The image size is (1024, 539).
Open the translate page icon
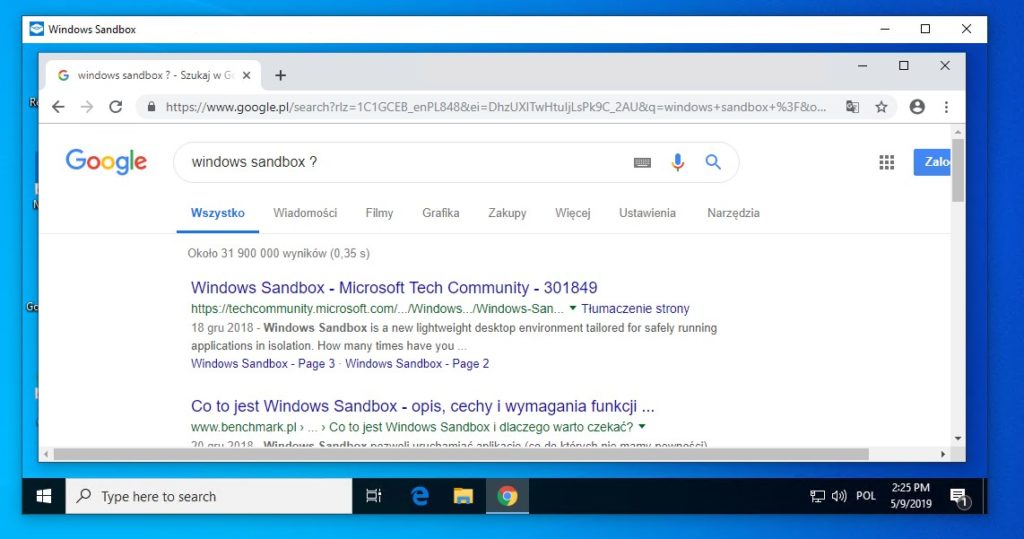[x=852, y=106]
